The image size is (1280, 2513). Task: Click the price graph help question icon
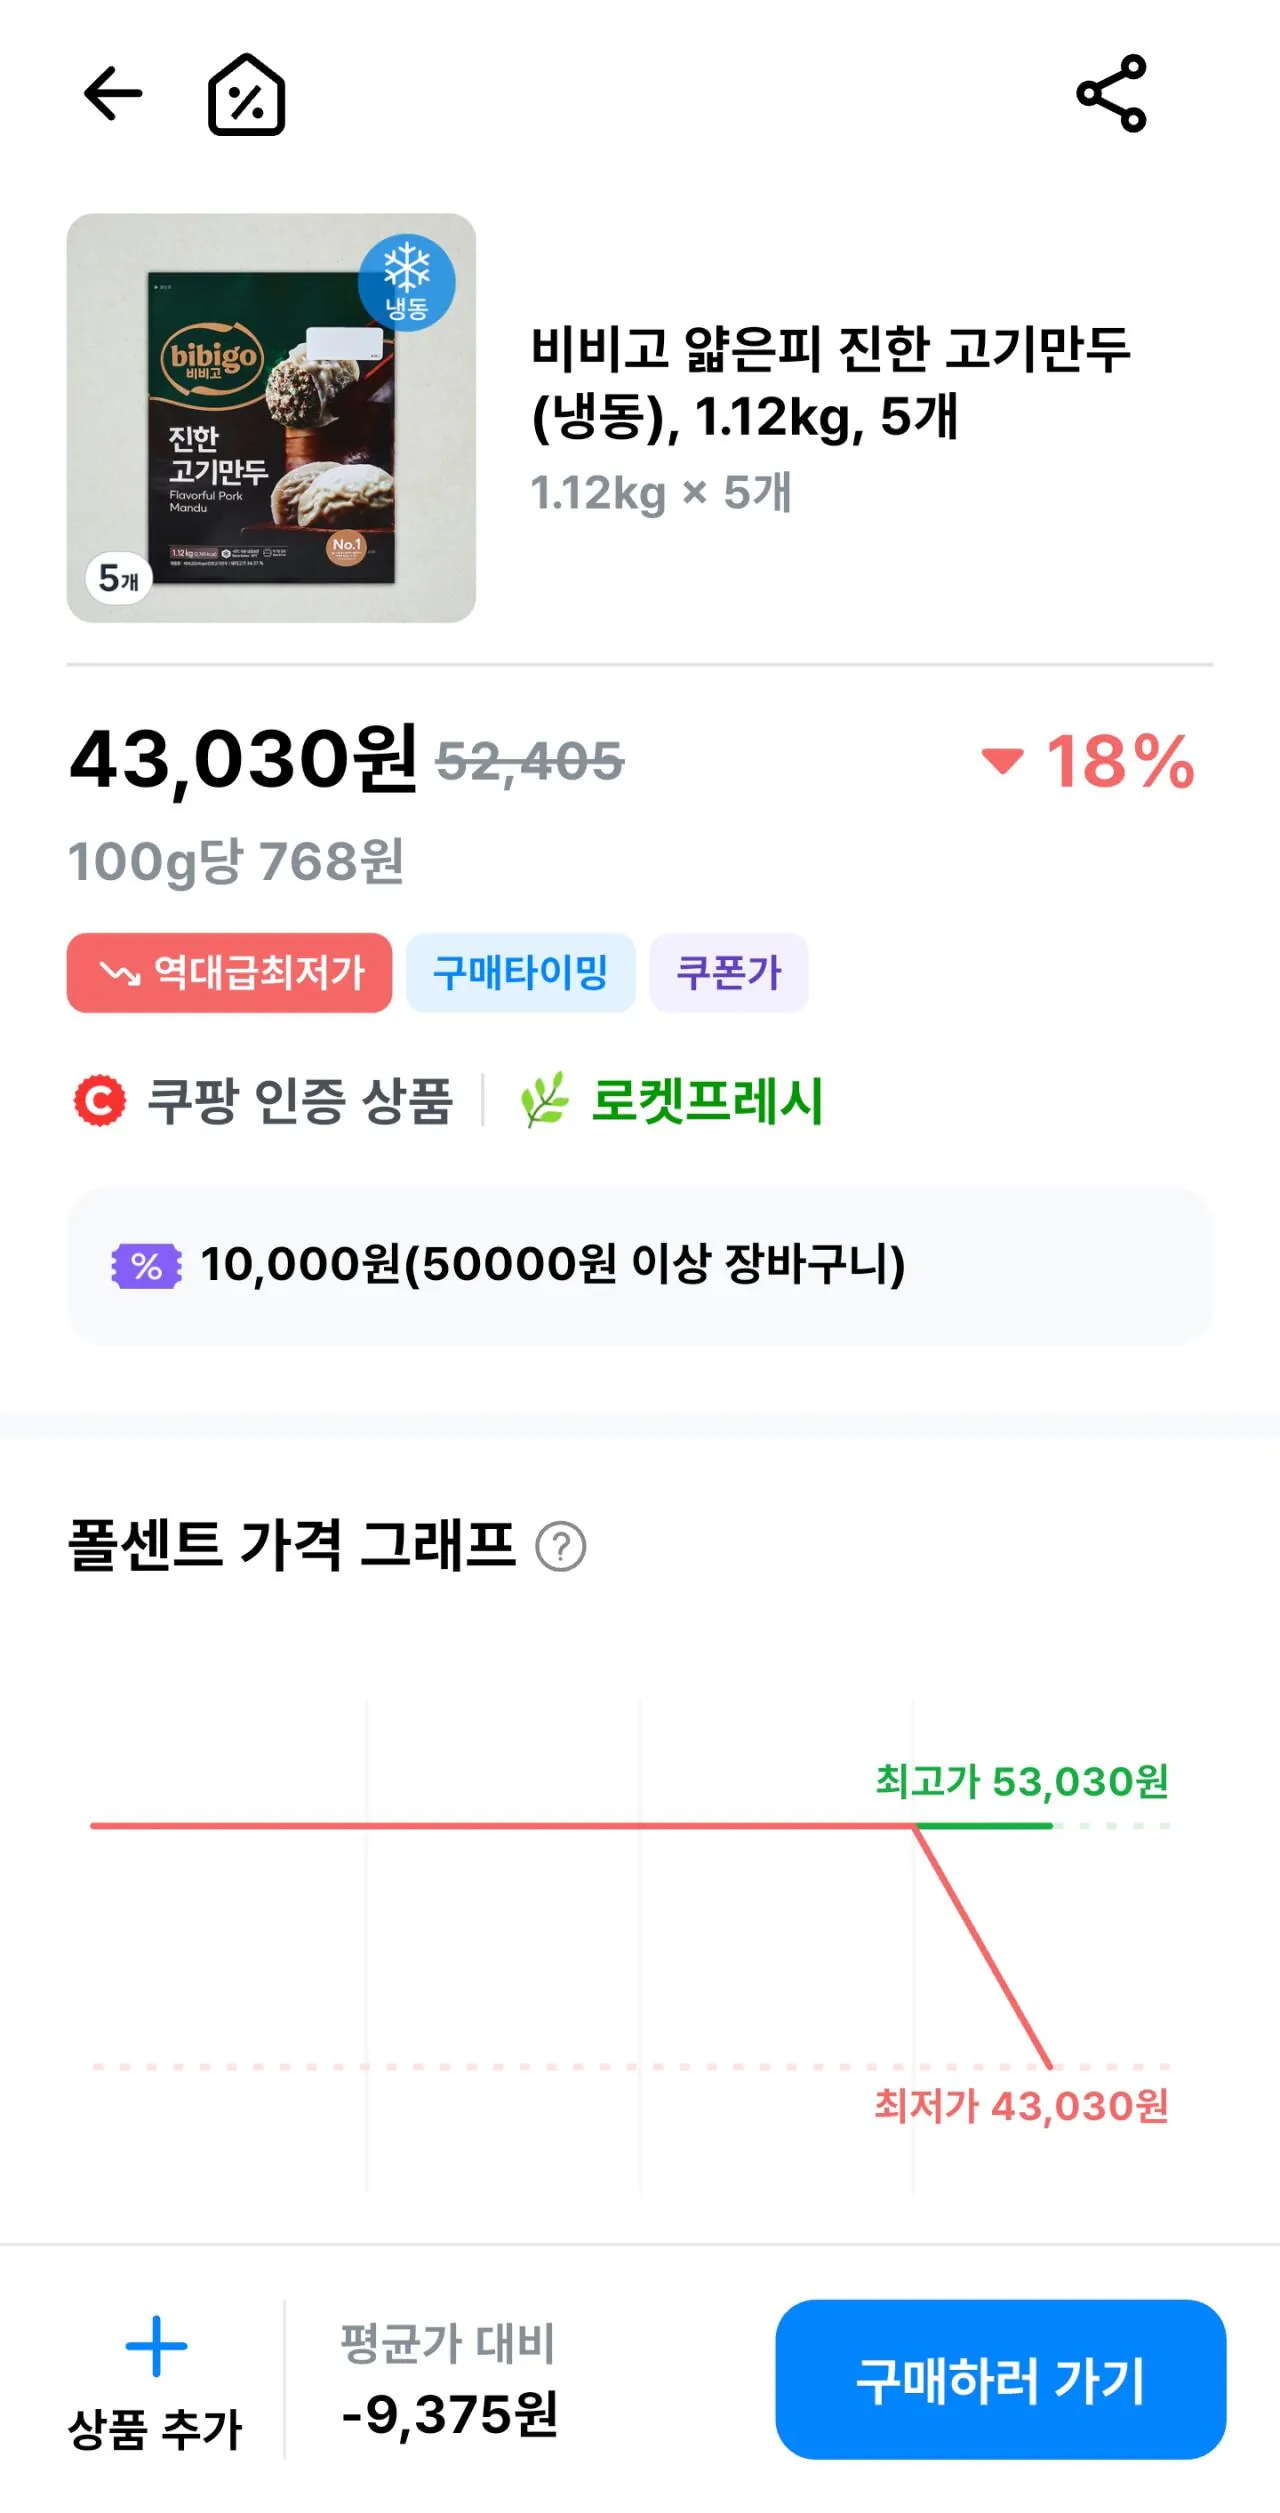(x=561, y=1547)
